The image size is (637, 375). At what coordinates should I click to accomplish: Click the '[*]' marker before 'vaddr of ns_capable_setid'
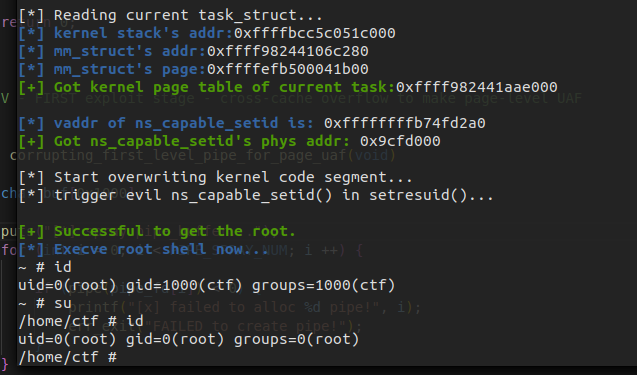point(32,123)
